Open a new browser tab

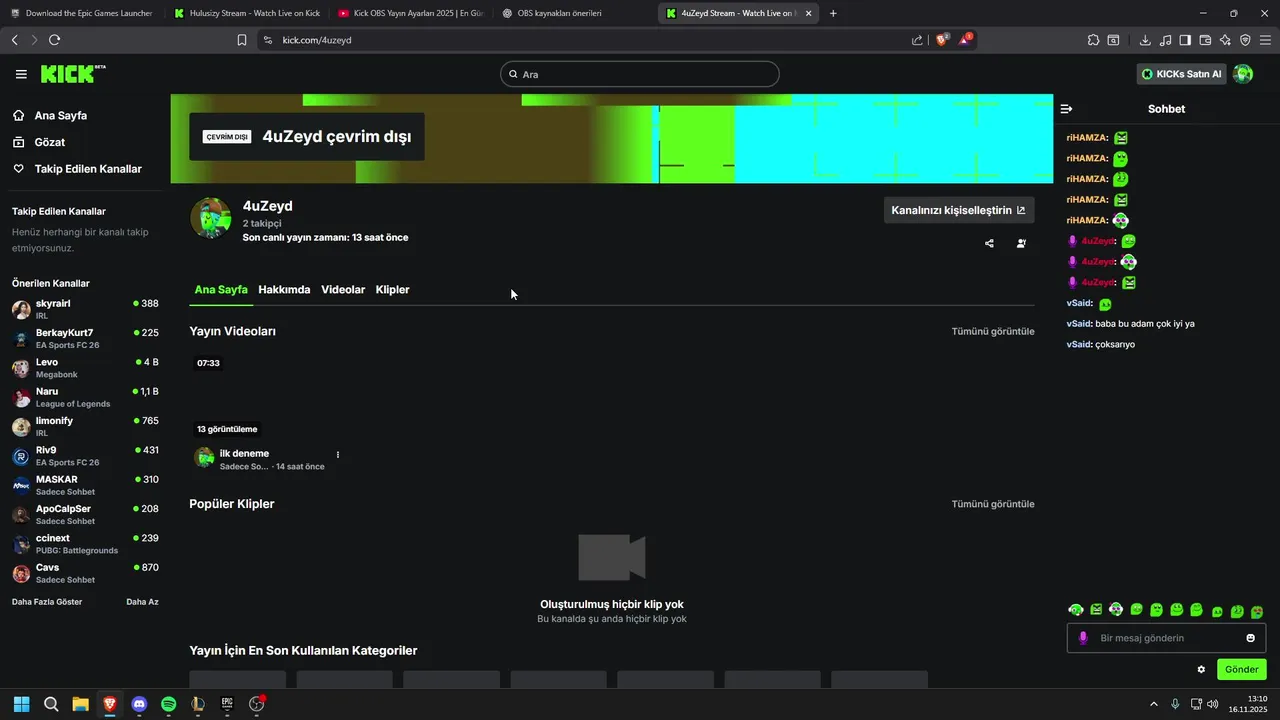833,13
